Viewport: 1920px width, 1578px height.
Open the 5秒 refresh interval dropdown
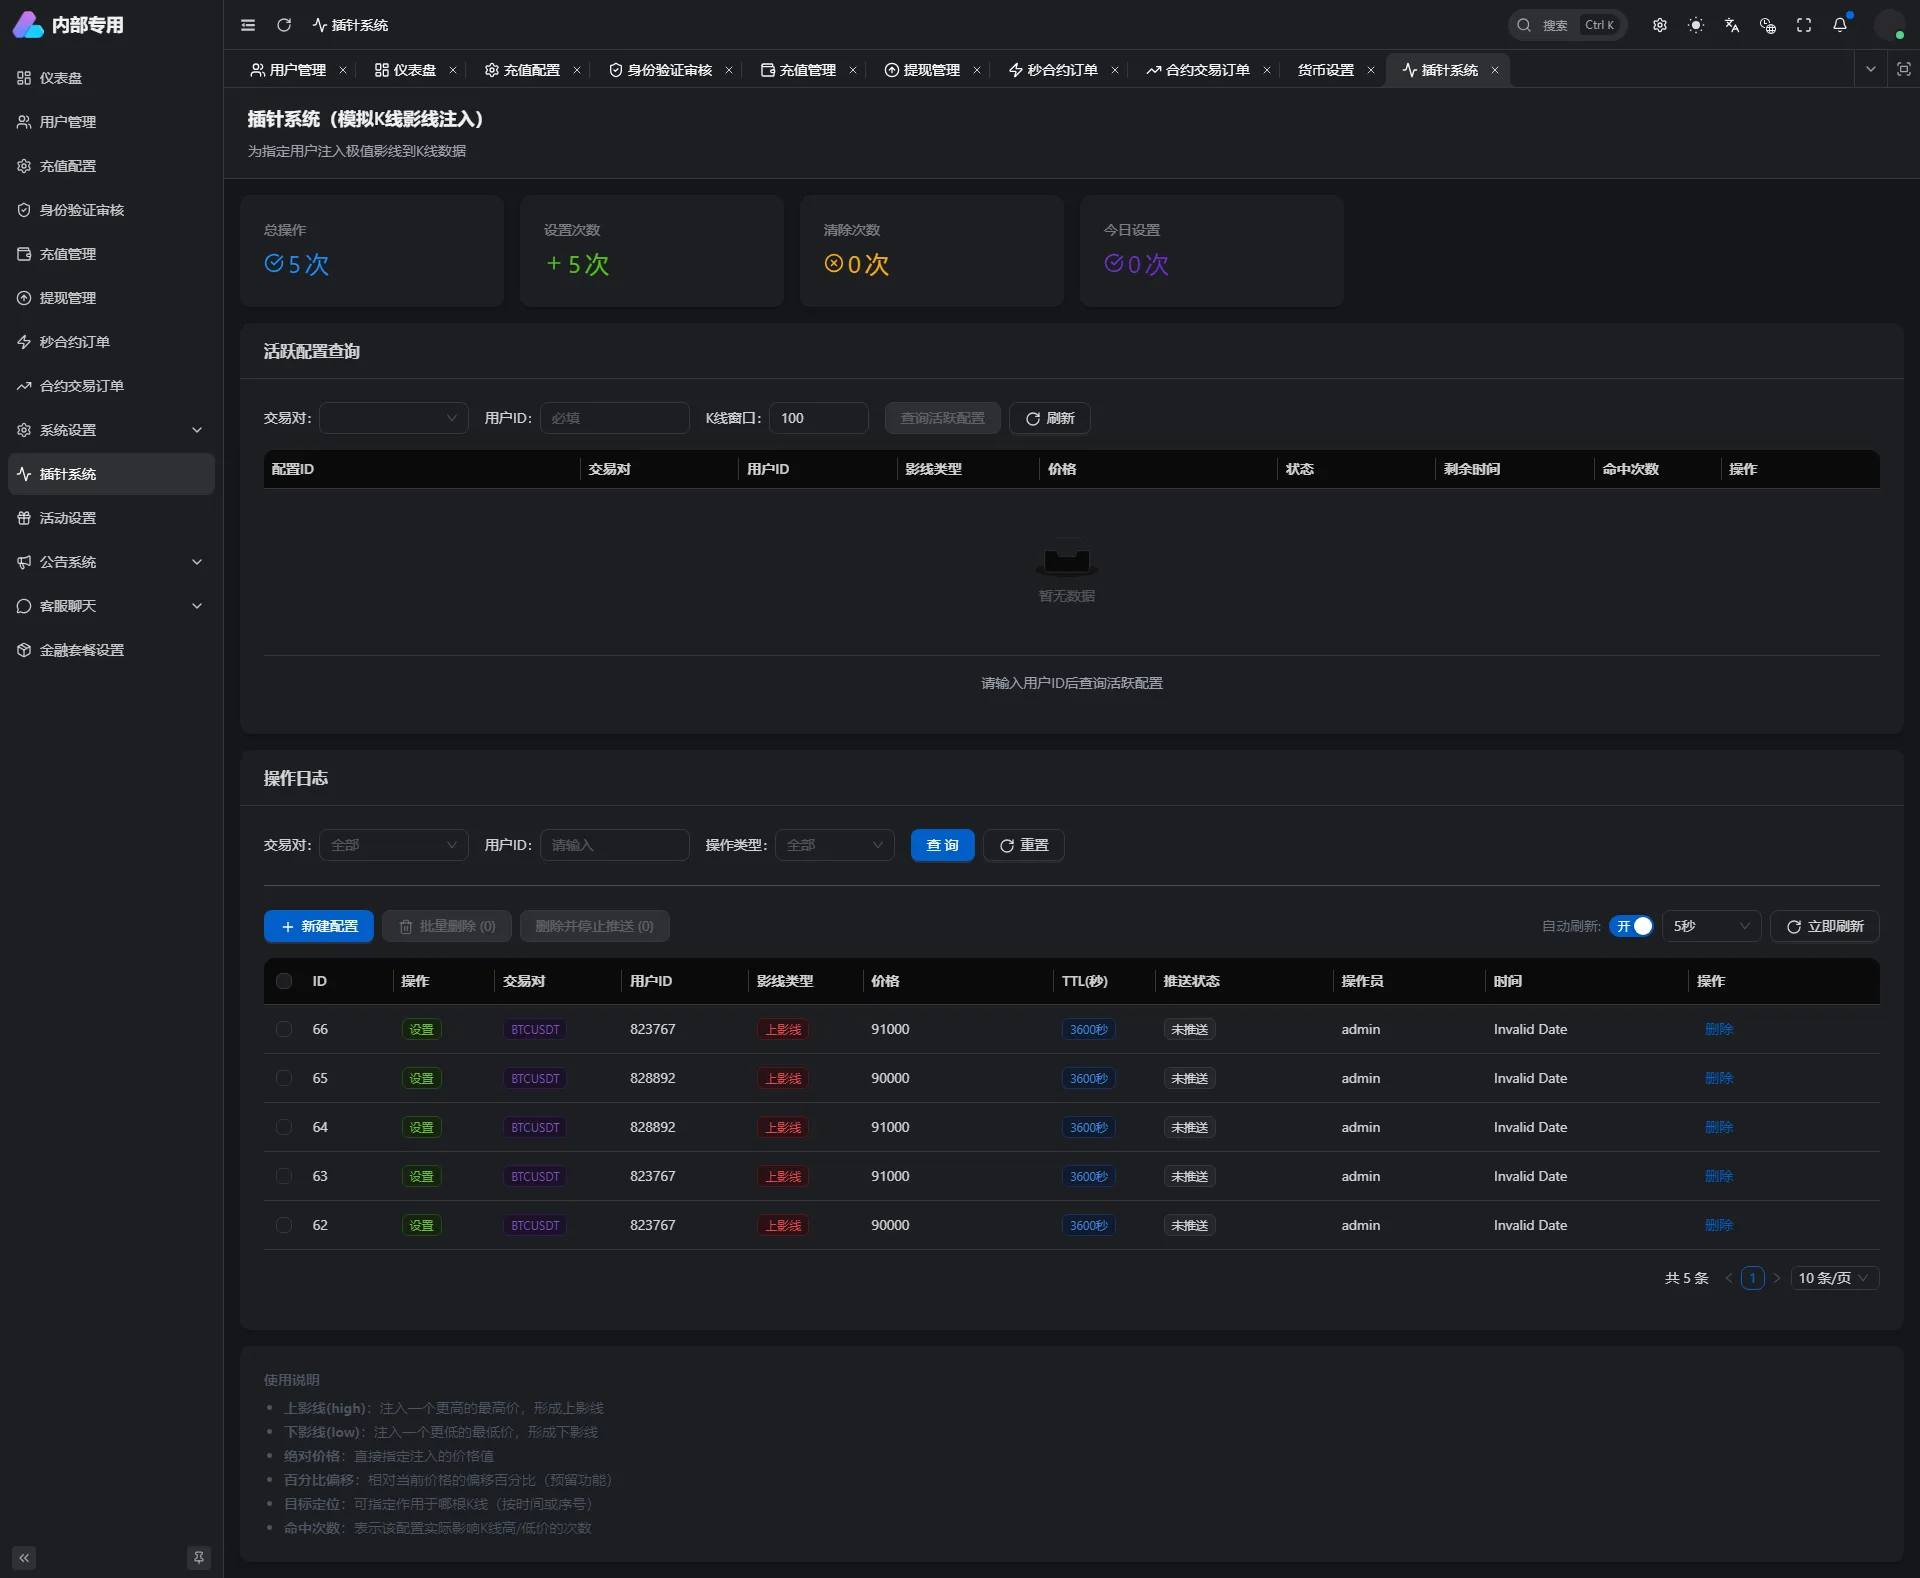click(1711, 926)
